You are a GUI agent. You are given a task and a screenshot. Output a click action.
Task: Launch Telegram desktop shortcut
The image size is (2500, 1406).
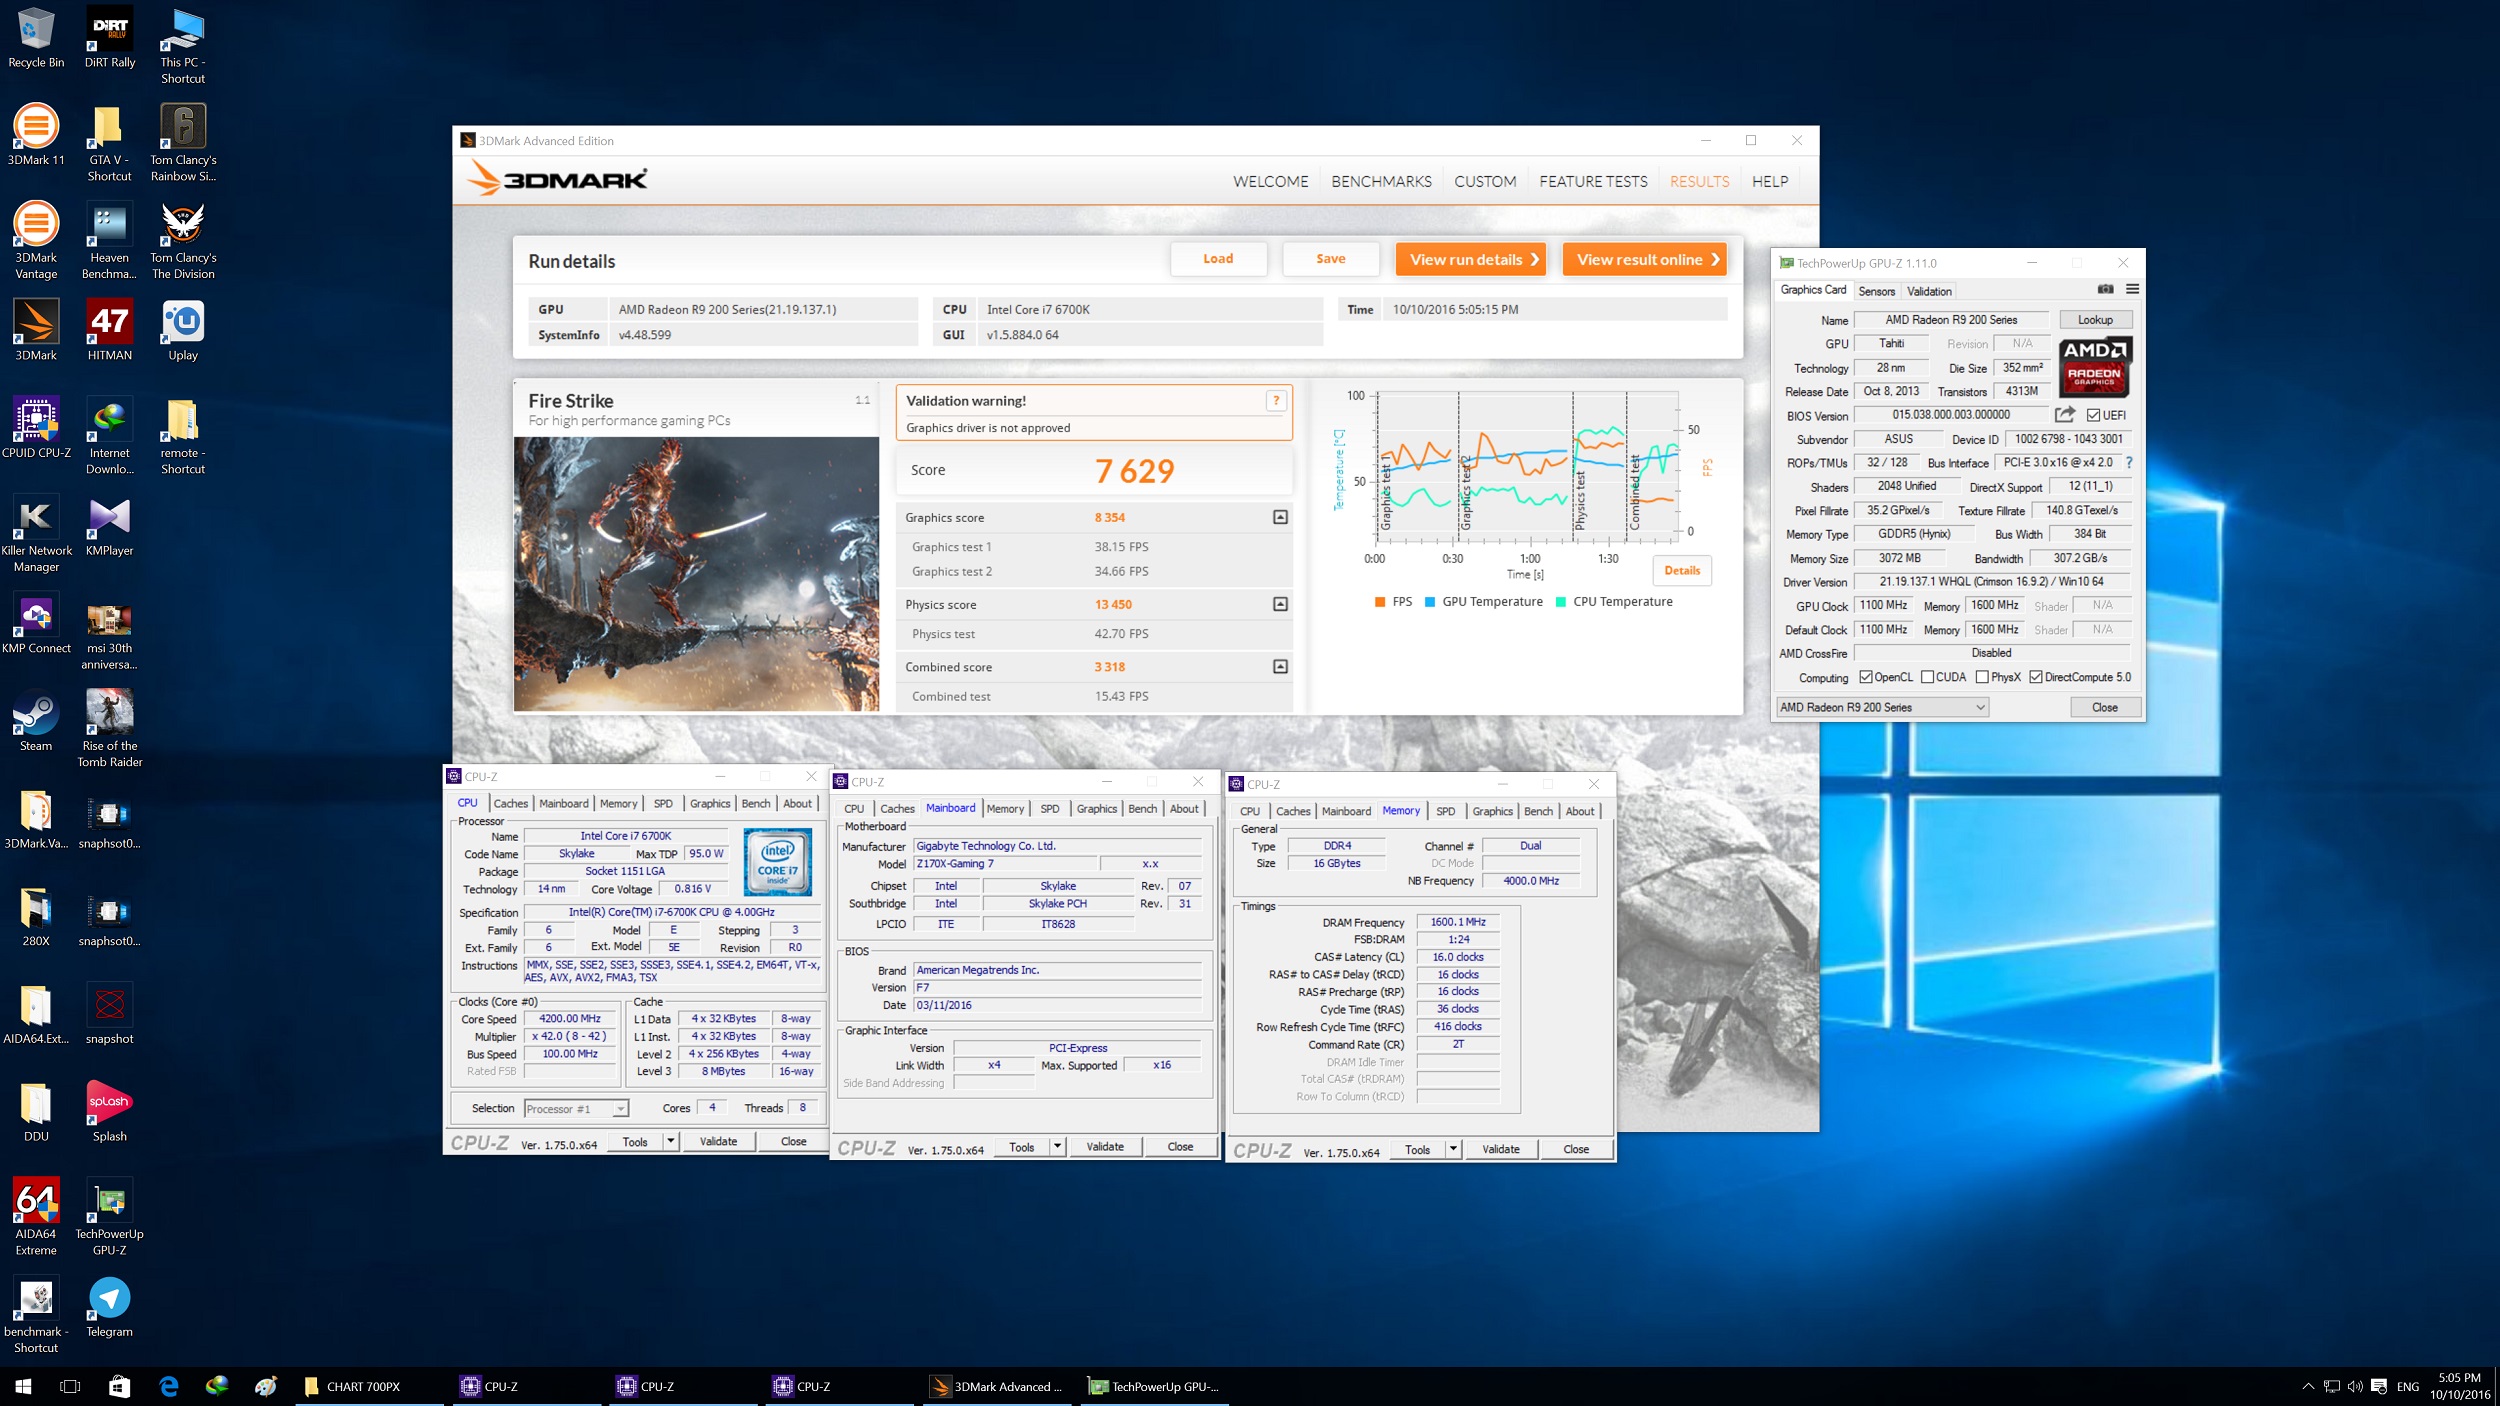coord(110,1307)
